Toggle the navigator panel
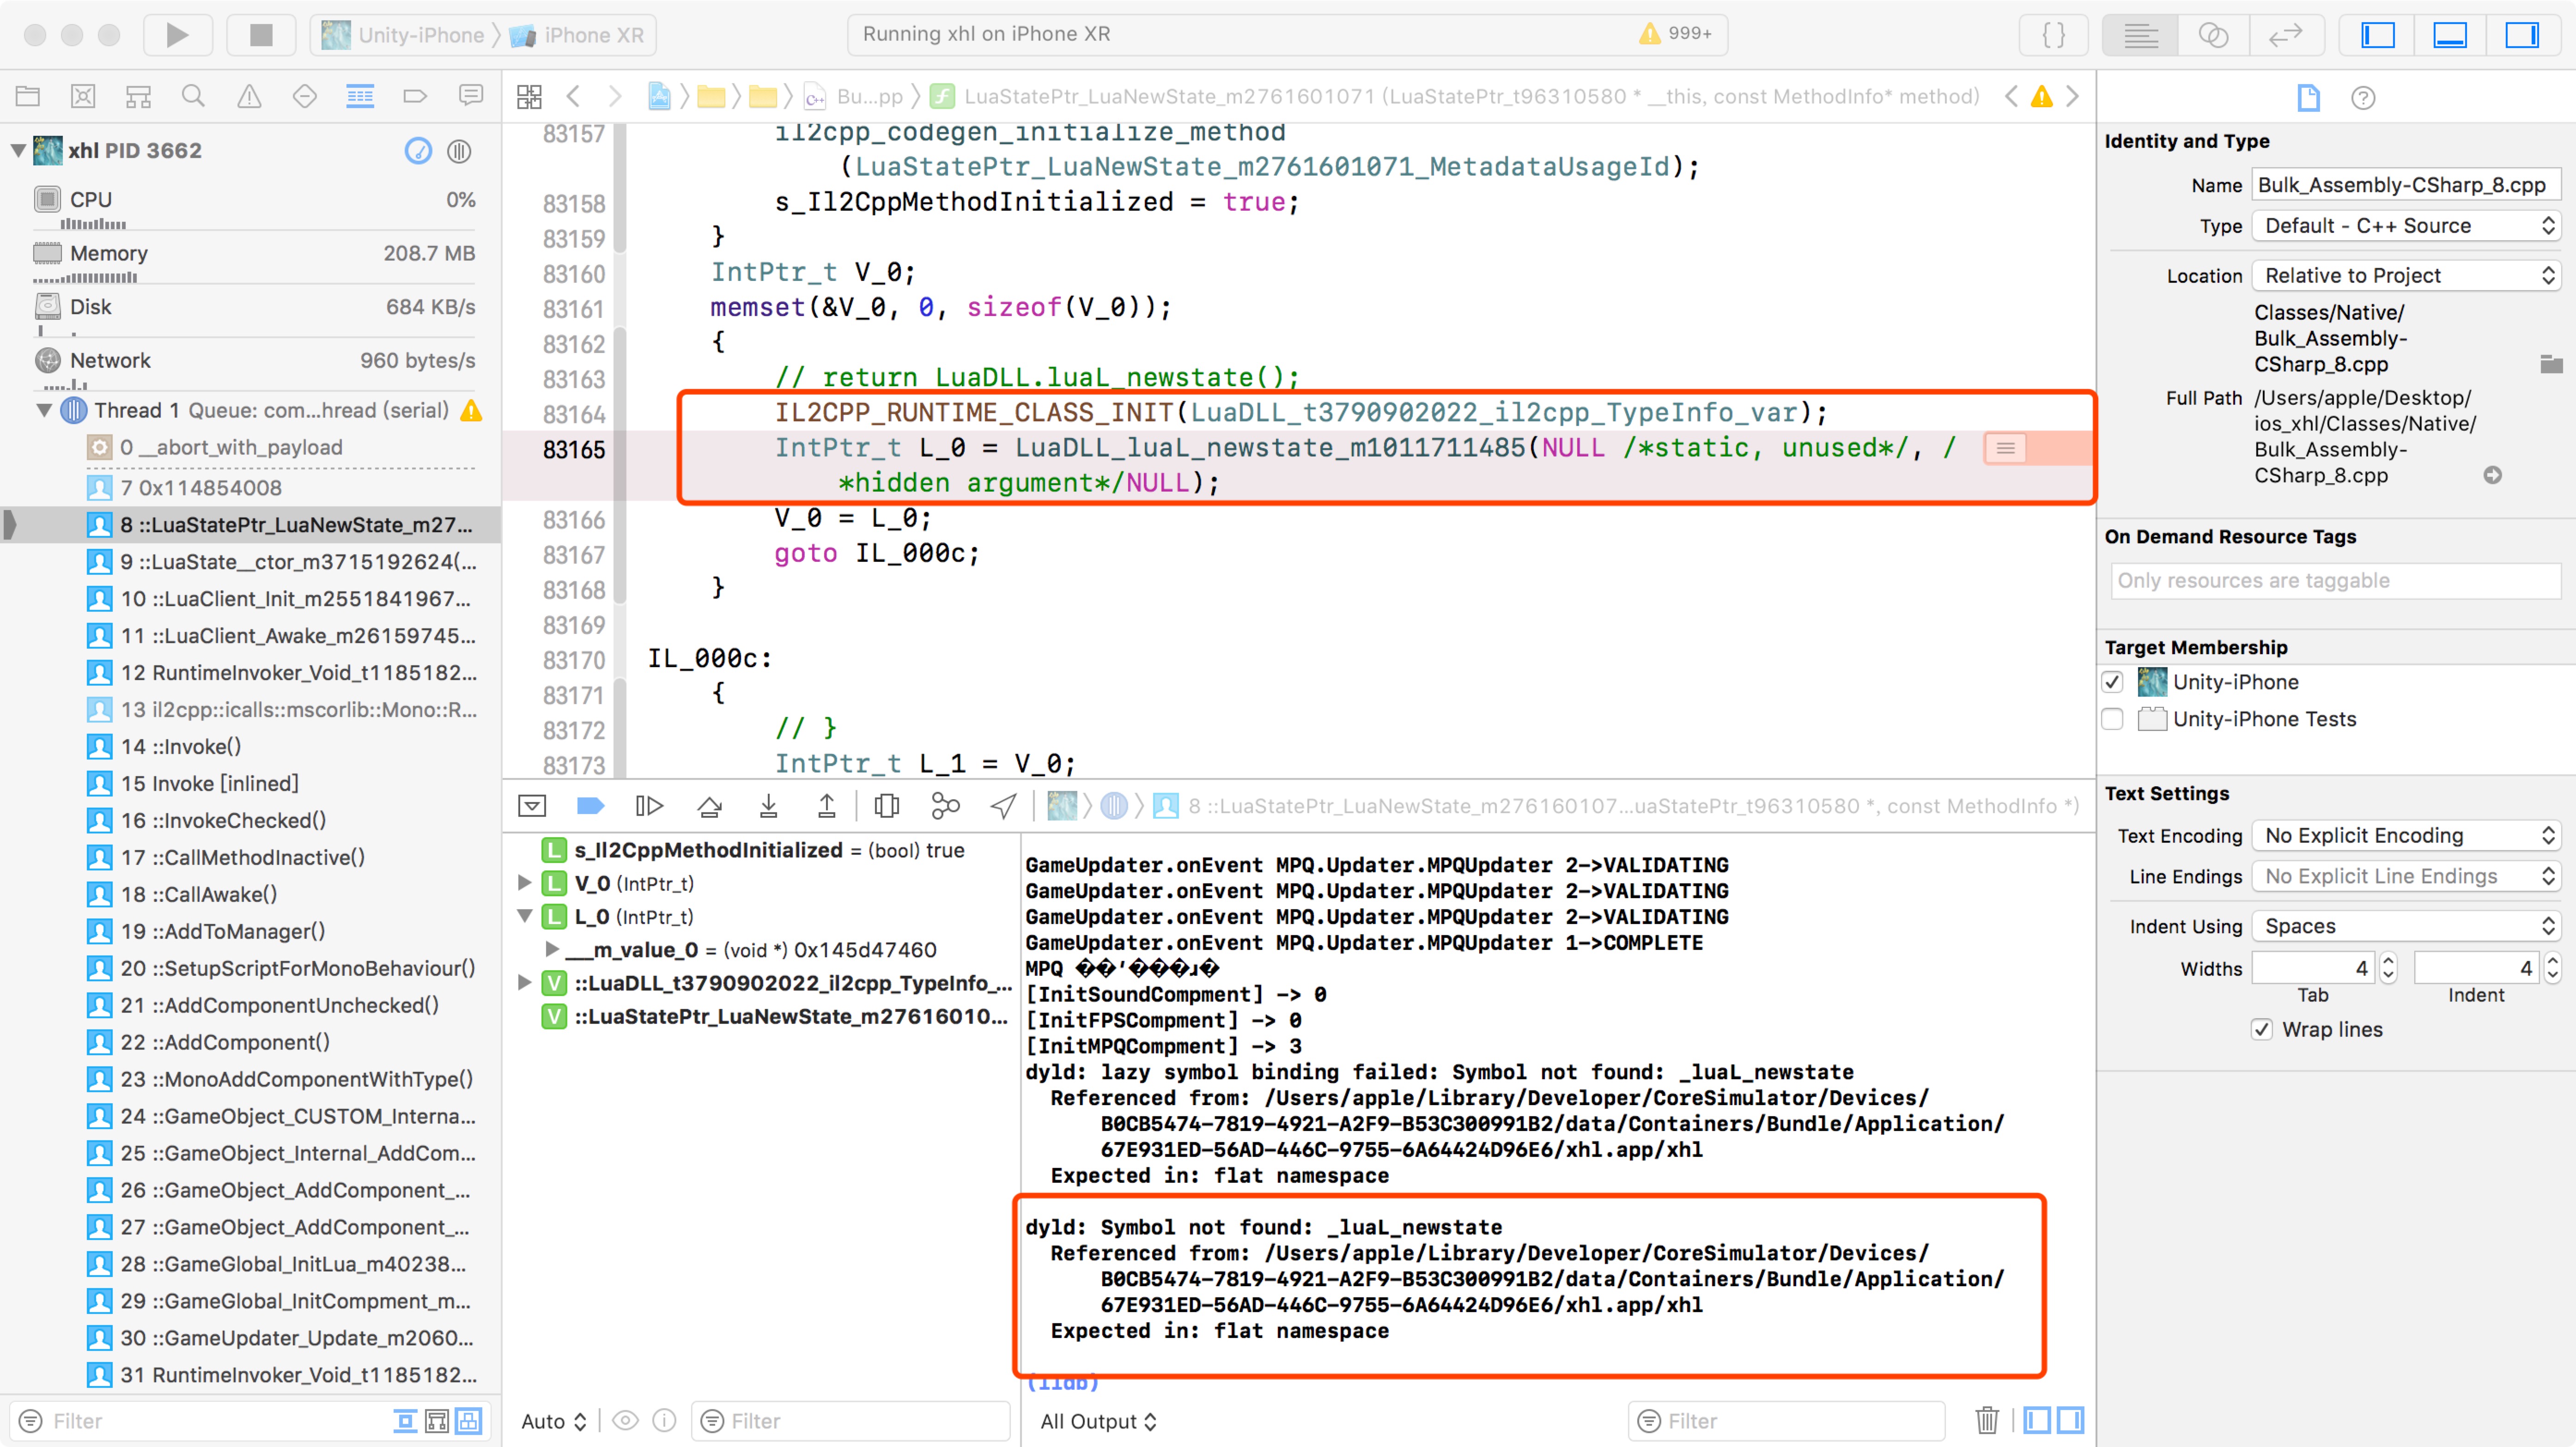The width and height of the screenshot is (2576, 1447). pos(2377,35)
